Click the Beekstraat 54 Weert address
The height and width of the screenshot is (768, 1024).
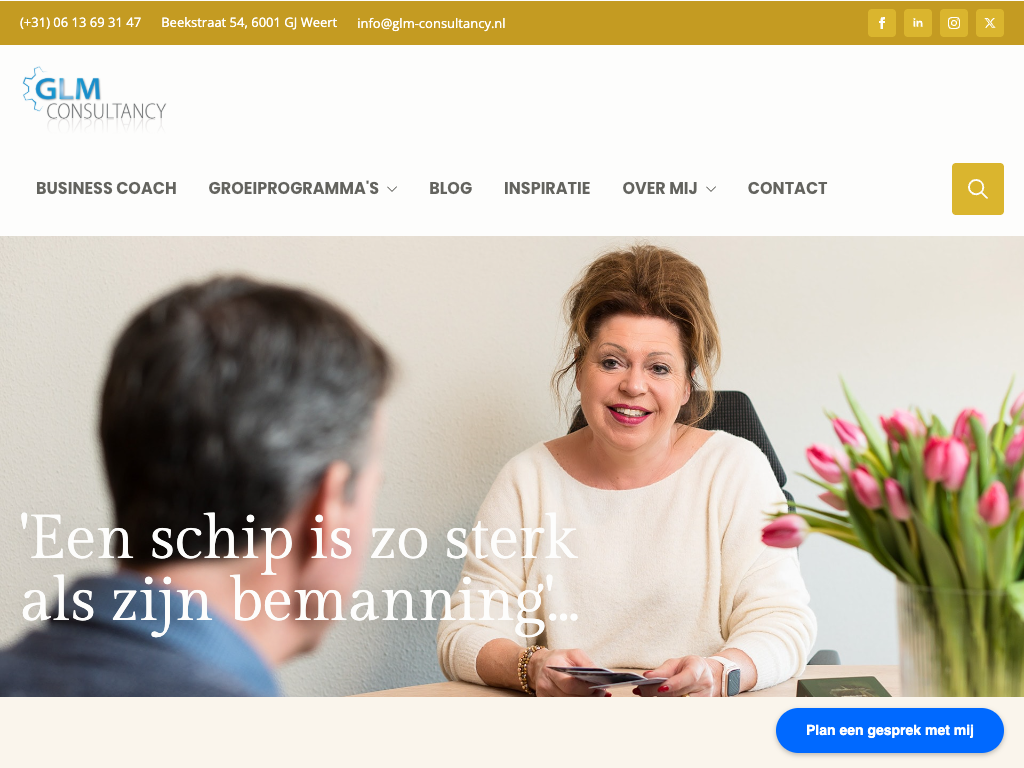pyautogui.click(x=249, y=22)
